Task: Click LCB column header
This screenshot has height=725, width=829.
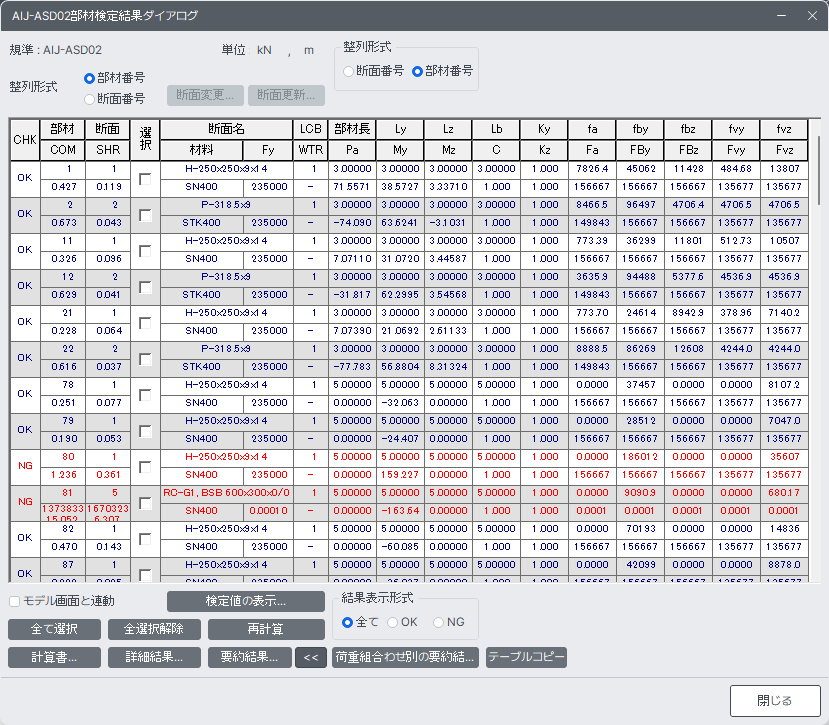Action: coord(310,129)
